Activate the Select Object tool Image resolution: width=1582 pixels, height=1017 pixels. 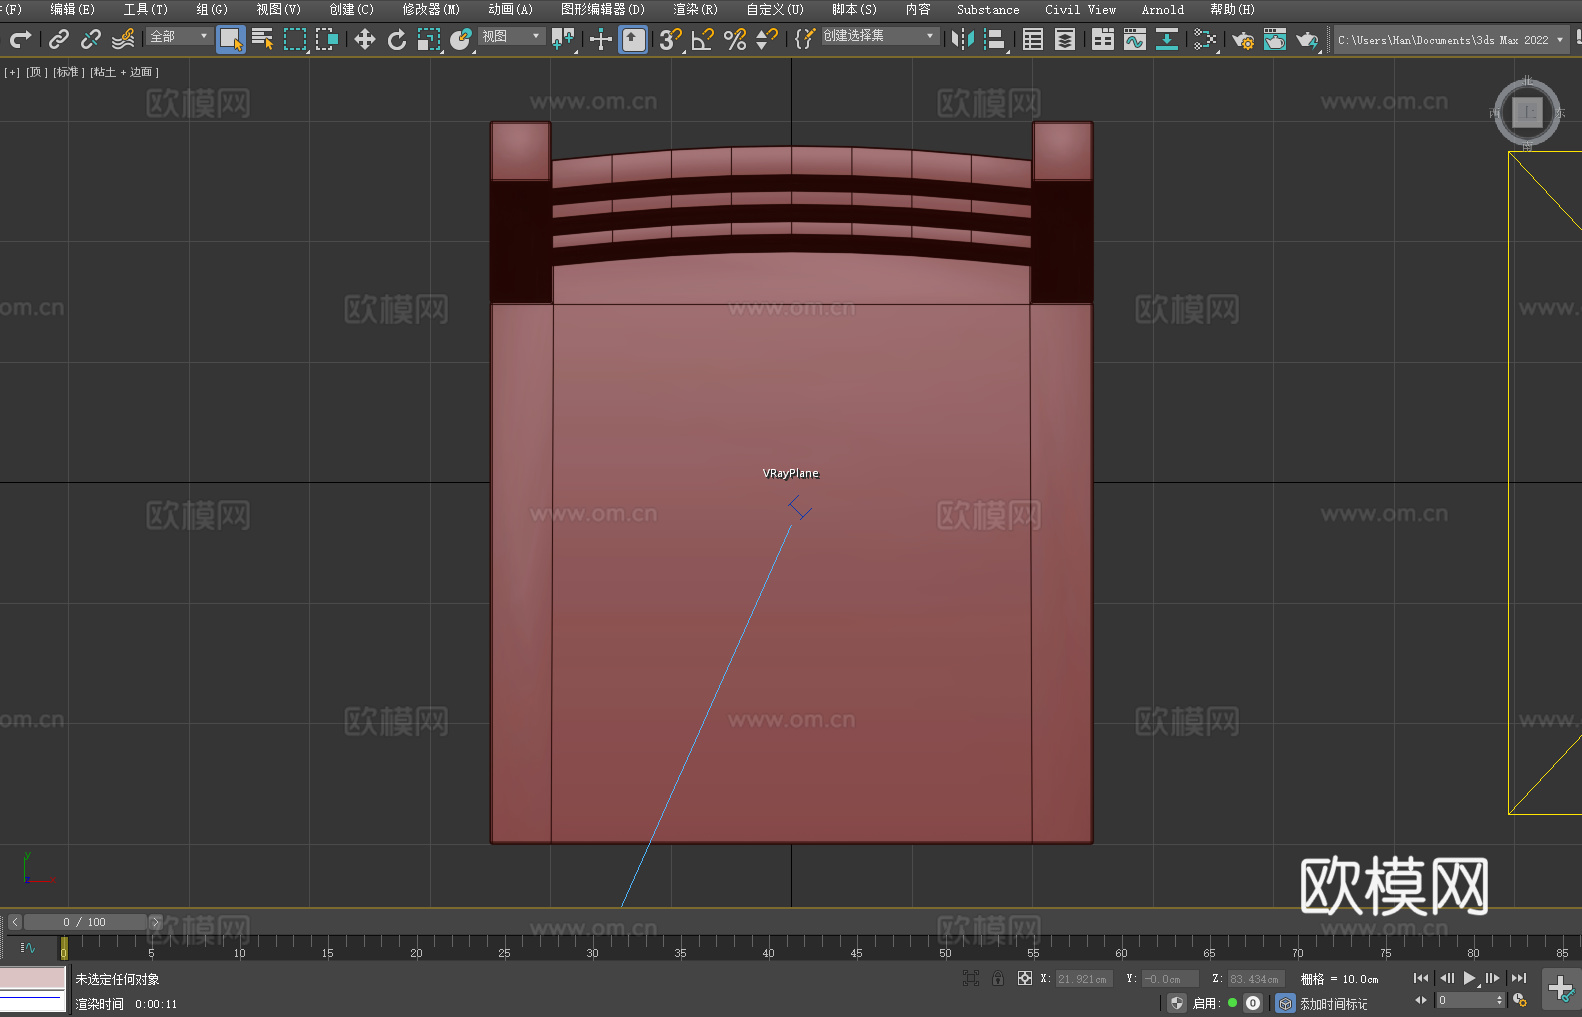231,39
